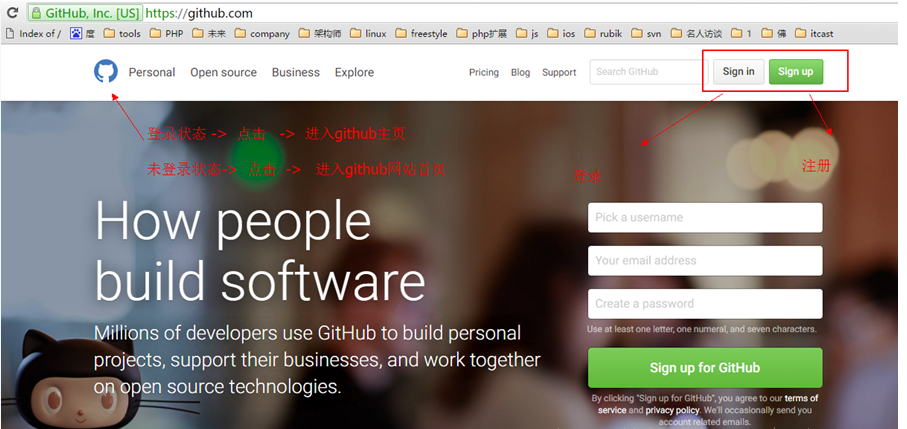
Task: Click the Sign in button
Action: pyautogui.click(x=739, y=72)
